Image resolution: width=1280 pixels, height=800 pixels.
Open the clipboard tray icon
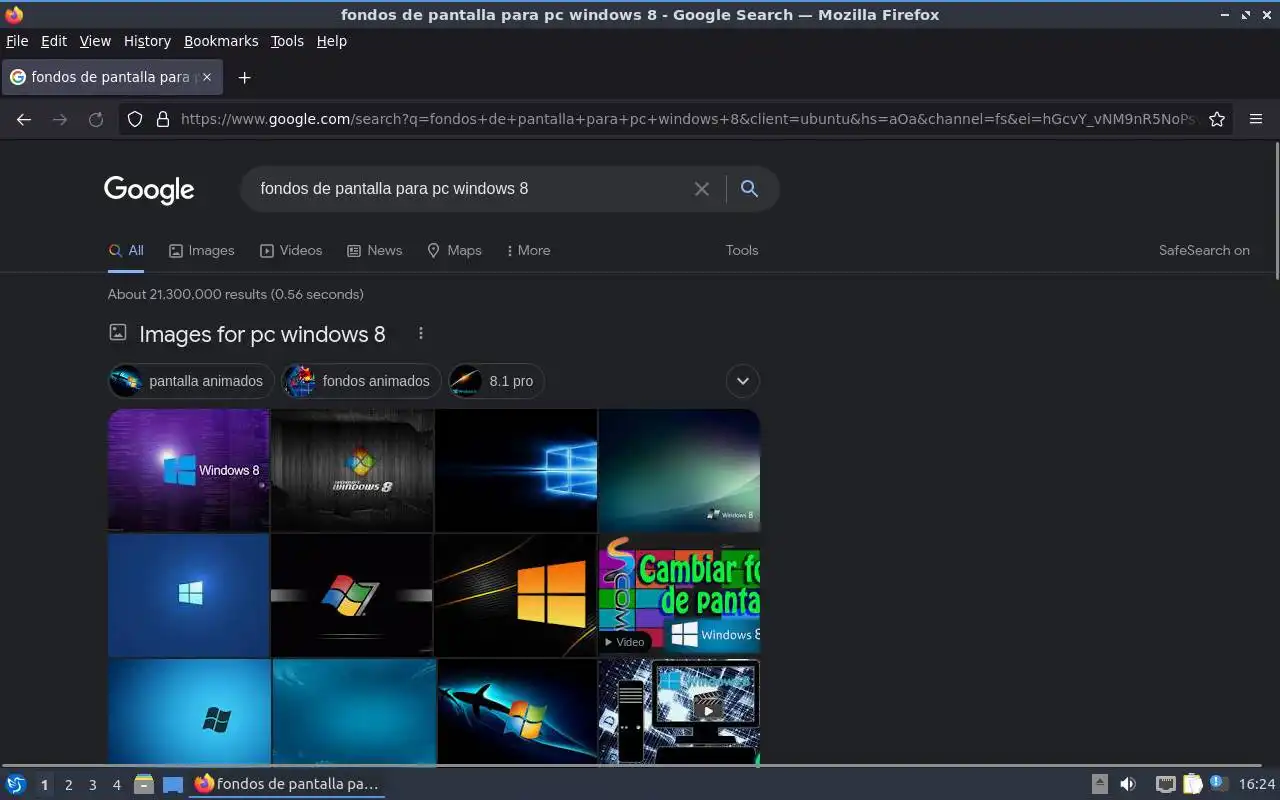1192,784
